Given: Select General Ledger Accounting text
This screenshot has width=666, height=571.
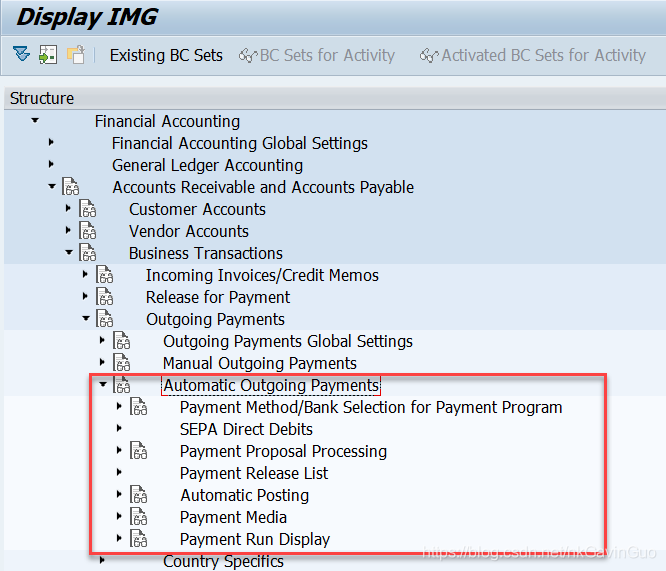Looking at the screenshot, I should click(207, 165).
